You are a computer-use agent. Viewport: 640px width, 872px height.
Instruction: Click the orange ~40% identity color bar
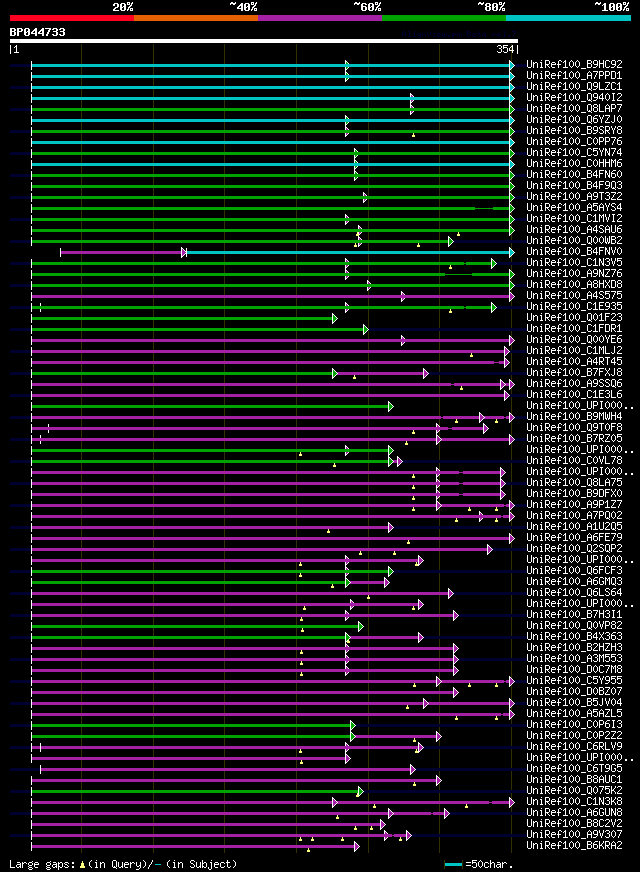tap(196, 18)
